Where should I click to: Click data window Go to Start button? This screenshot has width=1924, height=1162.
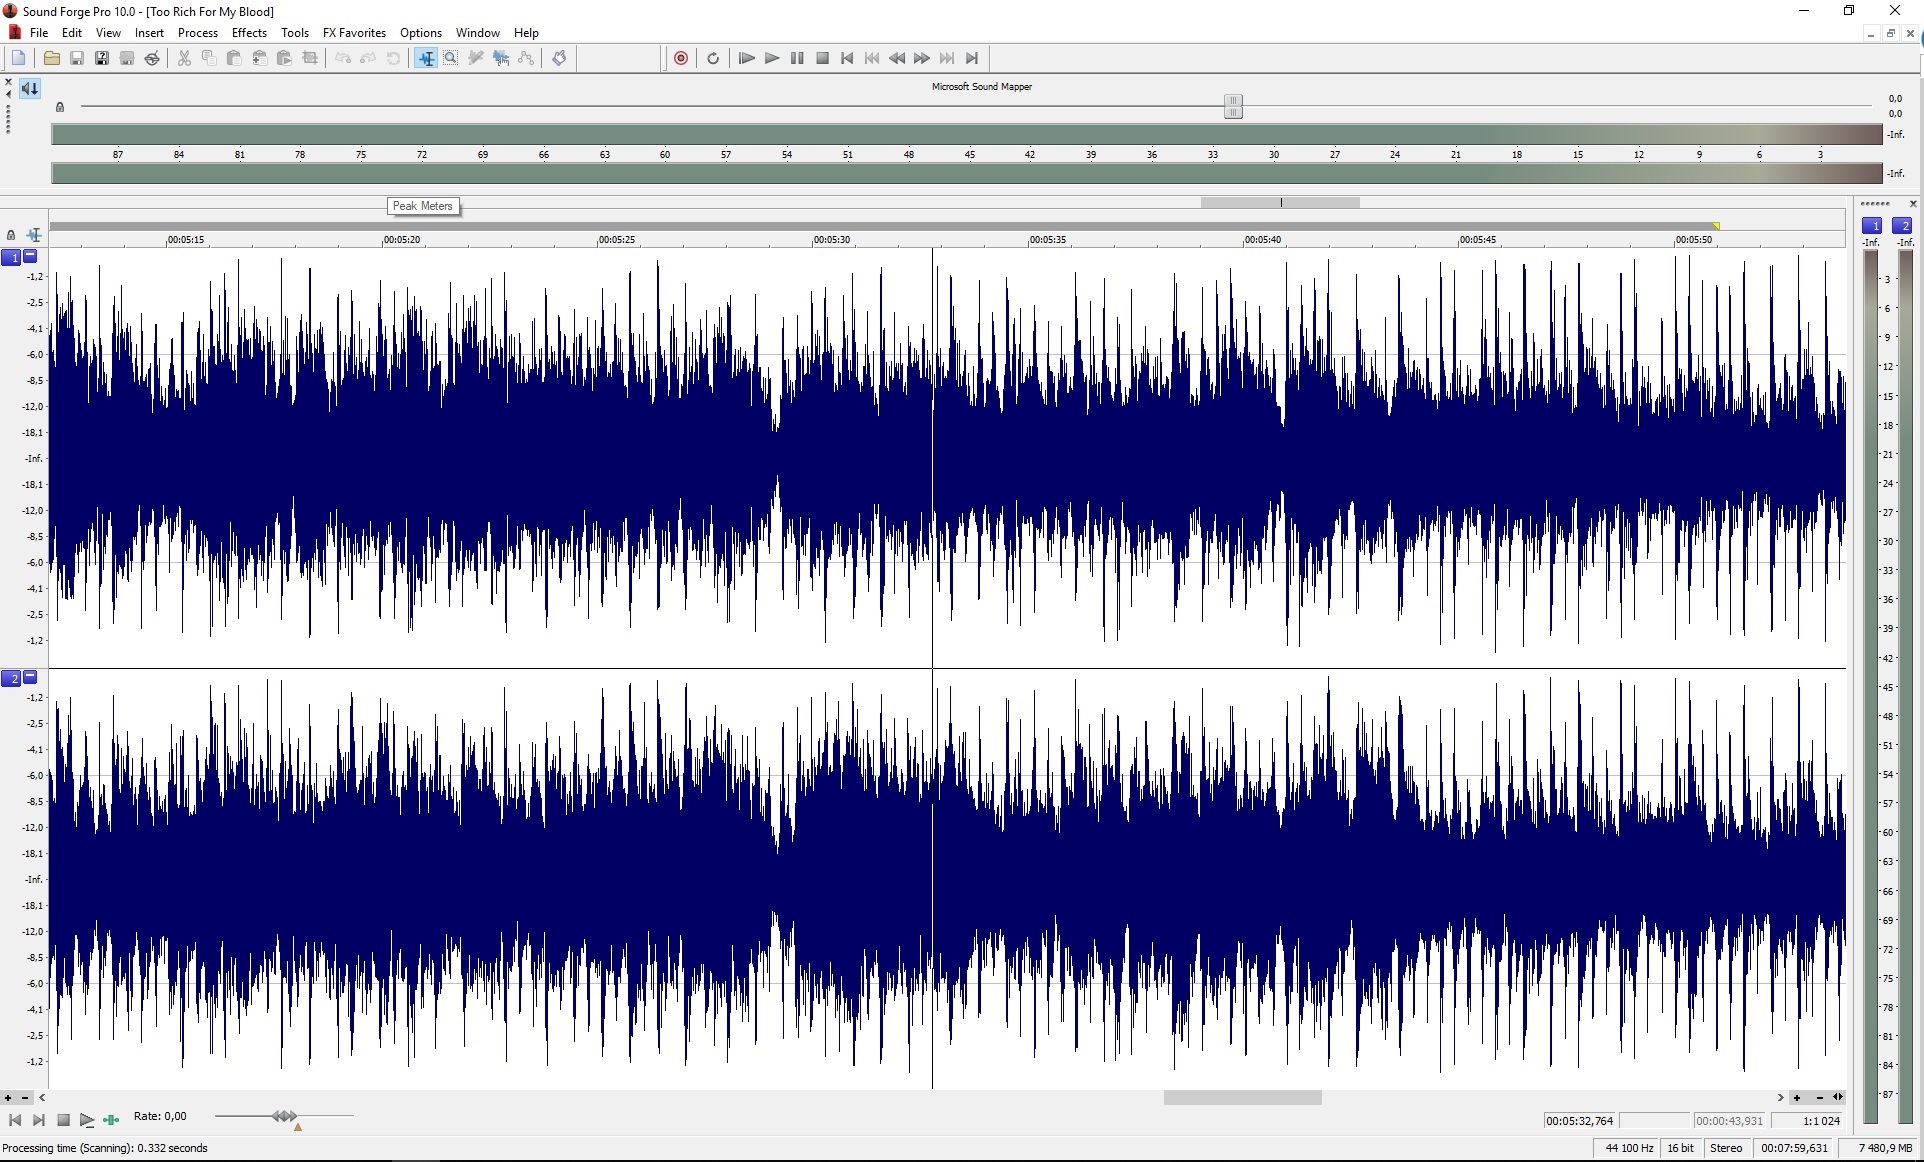[x=15, y=1120]
